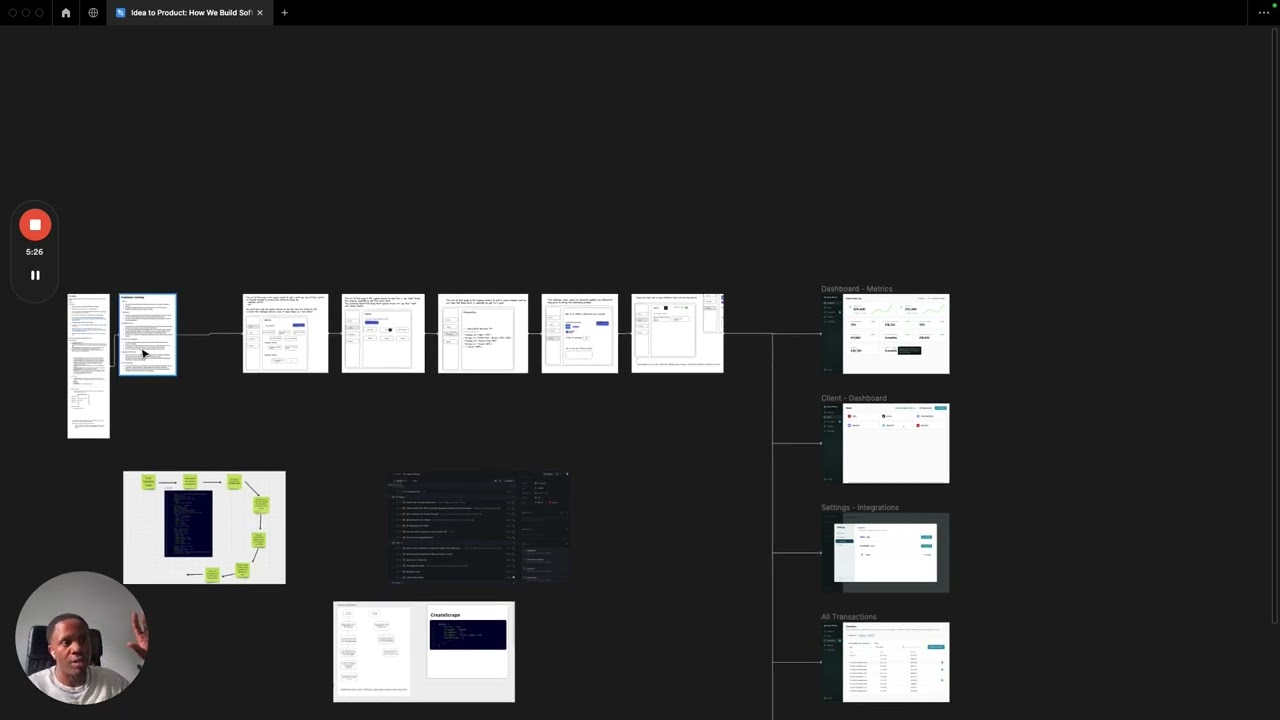Select the All Transactions frame
The width and height of the screenshot is (1280, 720).
click(885, 662)
